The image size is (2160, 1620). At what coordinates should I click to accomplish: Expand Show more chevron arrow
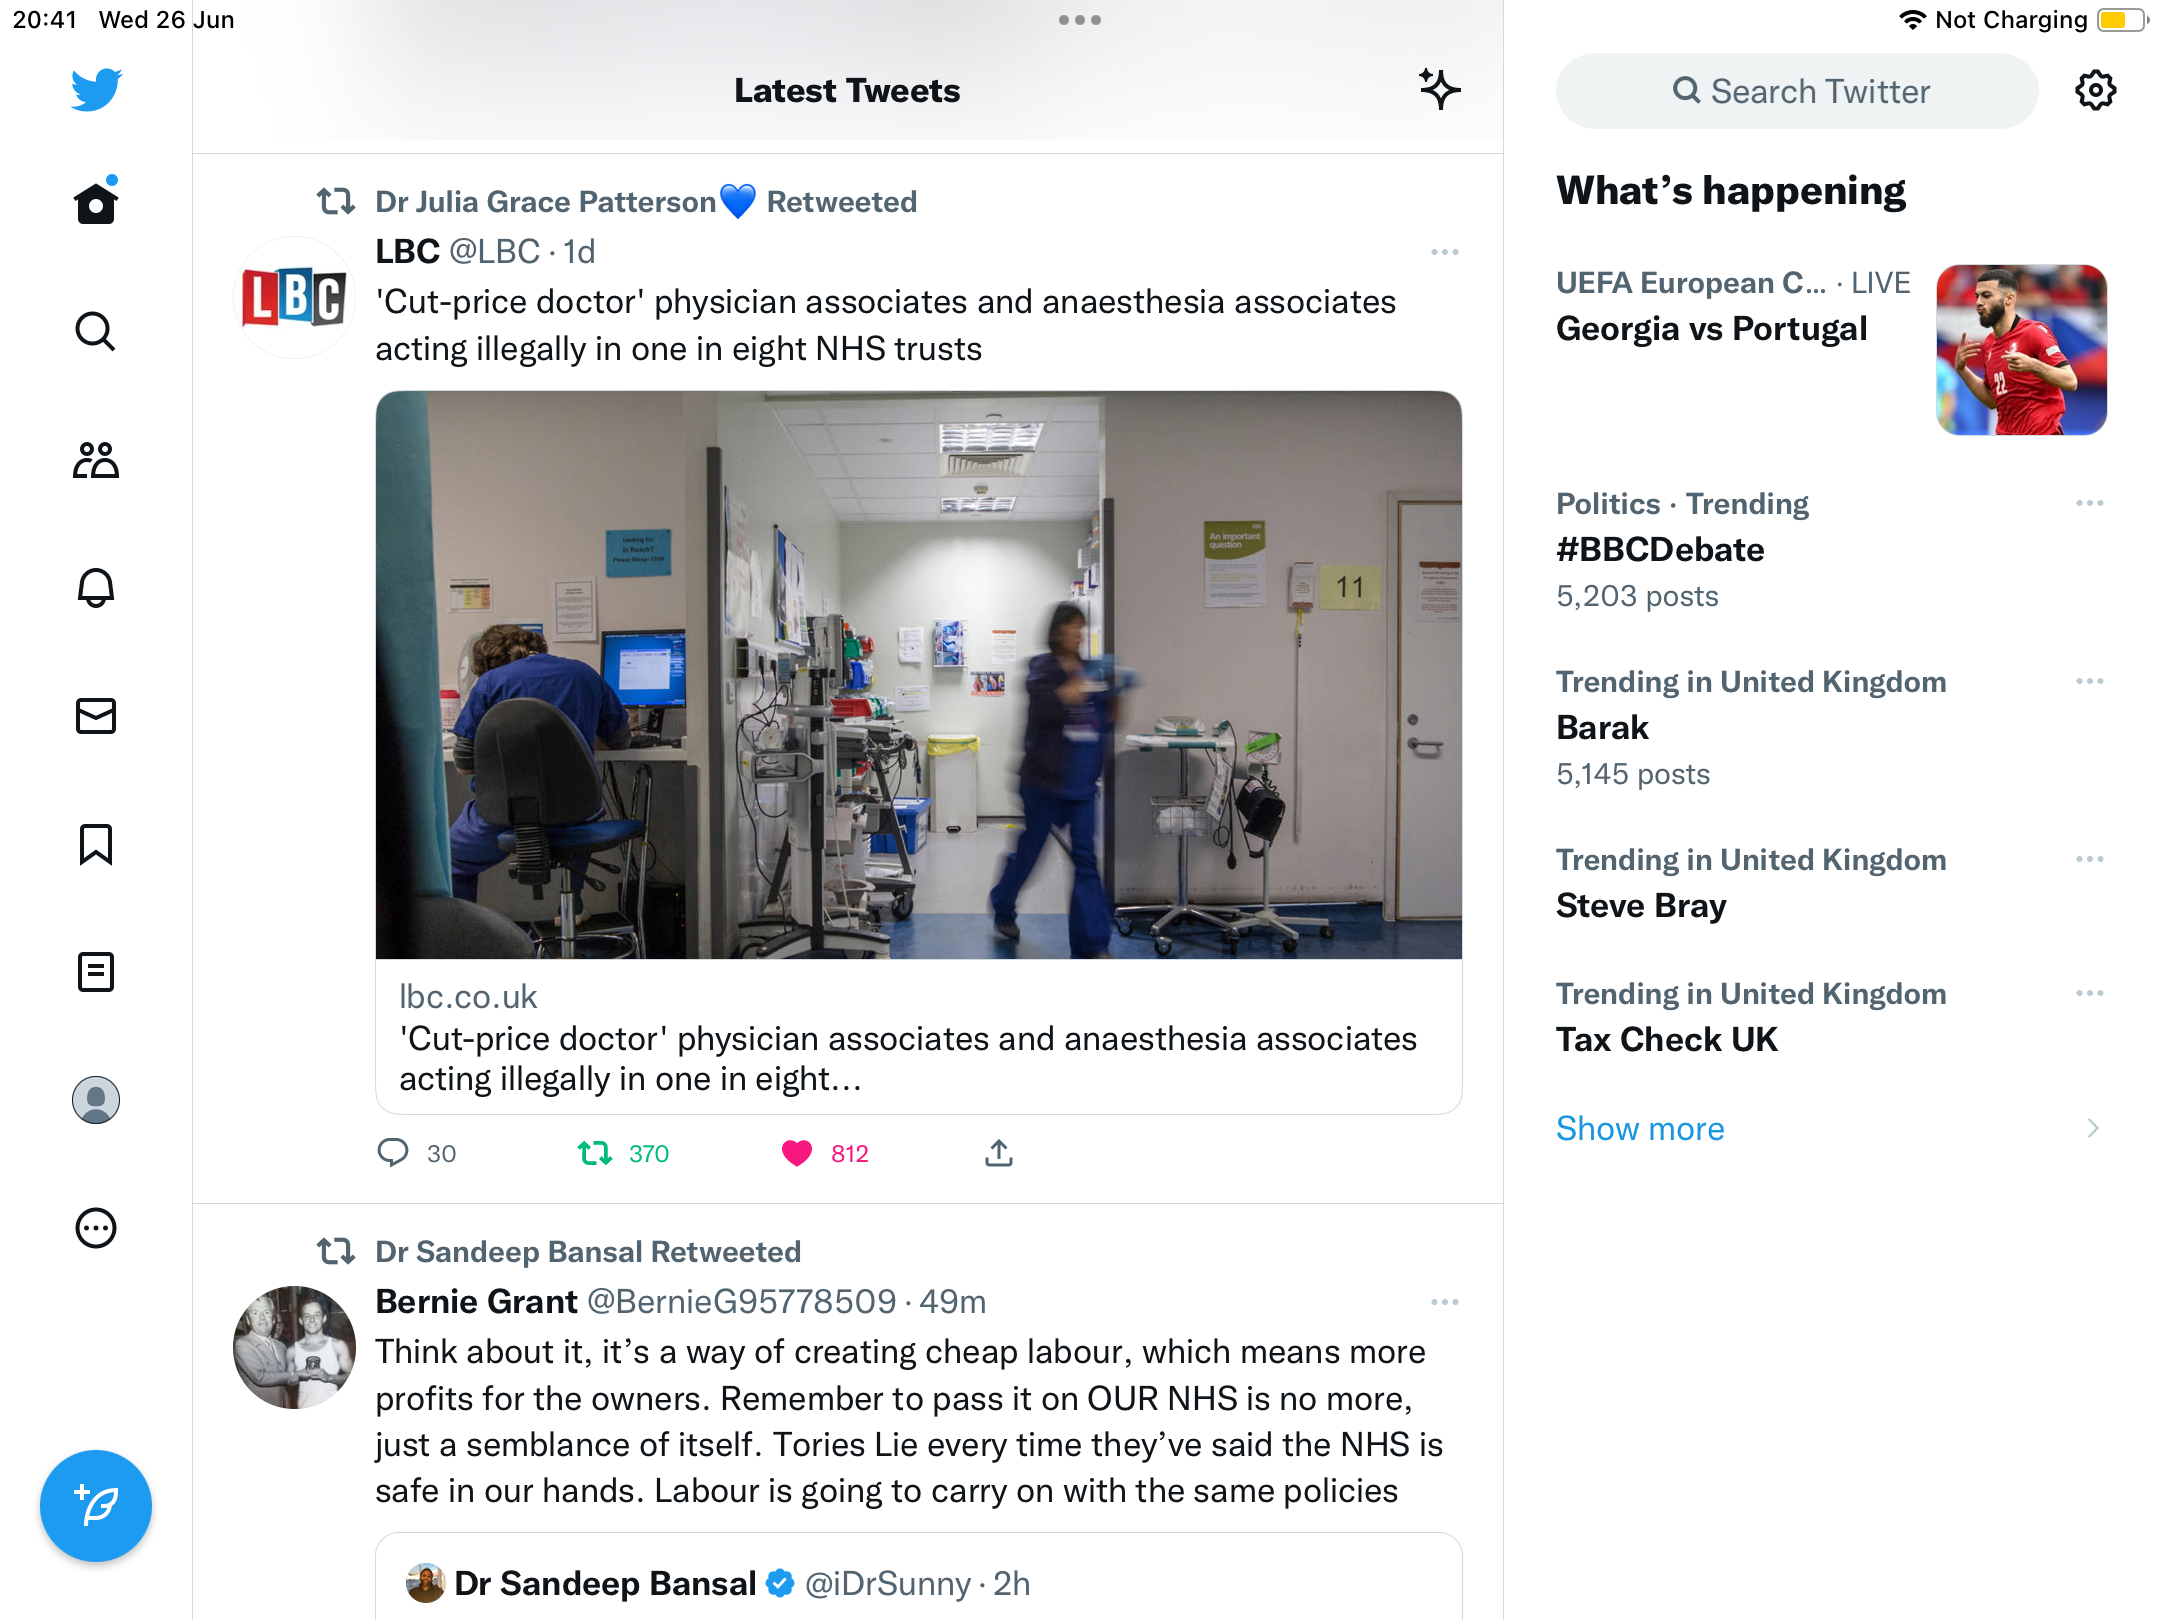[x=2093, y=1128]
